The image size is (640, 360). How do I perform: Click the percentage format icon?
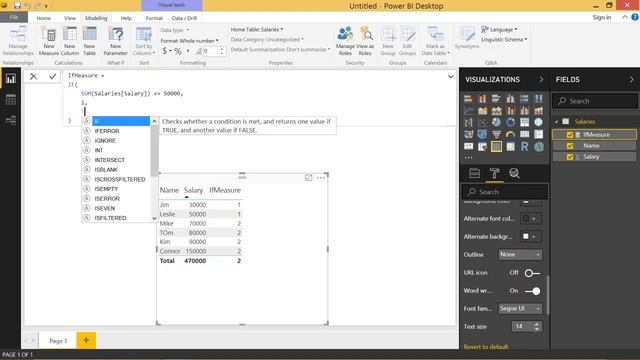click(178, 51)
